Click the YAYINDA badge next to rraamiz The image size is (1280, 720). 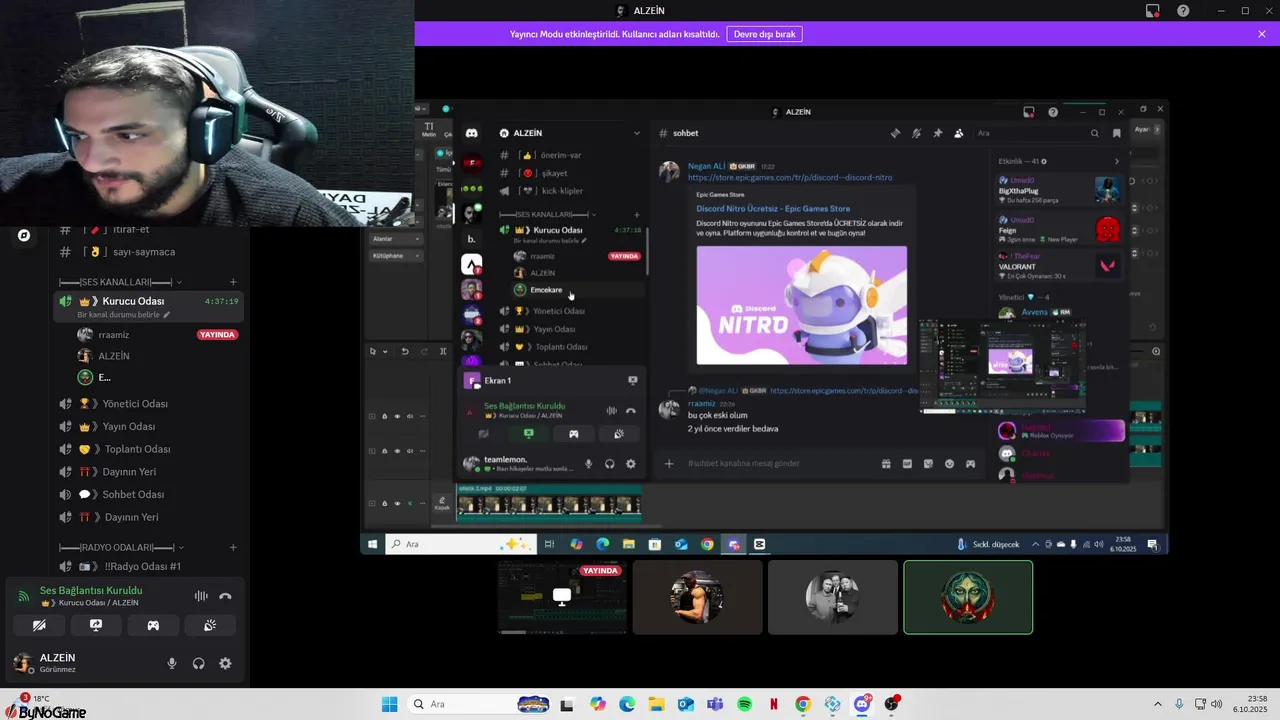pos(218,335)
